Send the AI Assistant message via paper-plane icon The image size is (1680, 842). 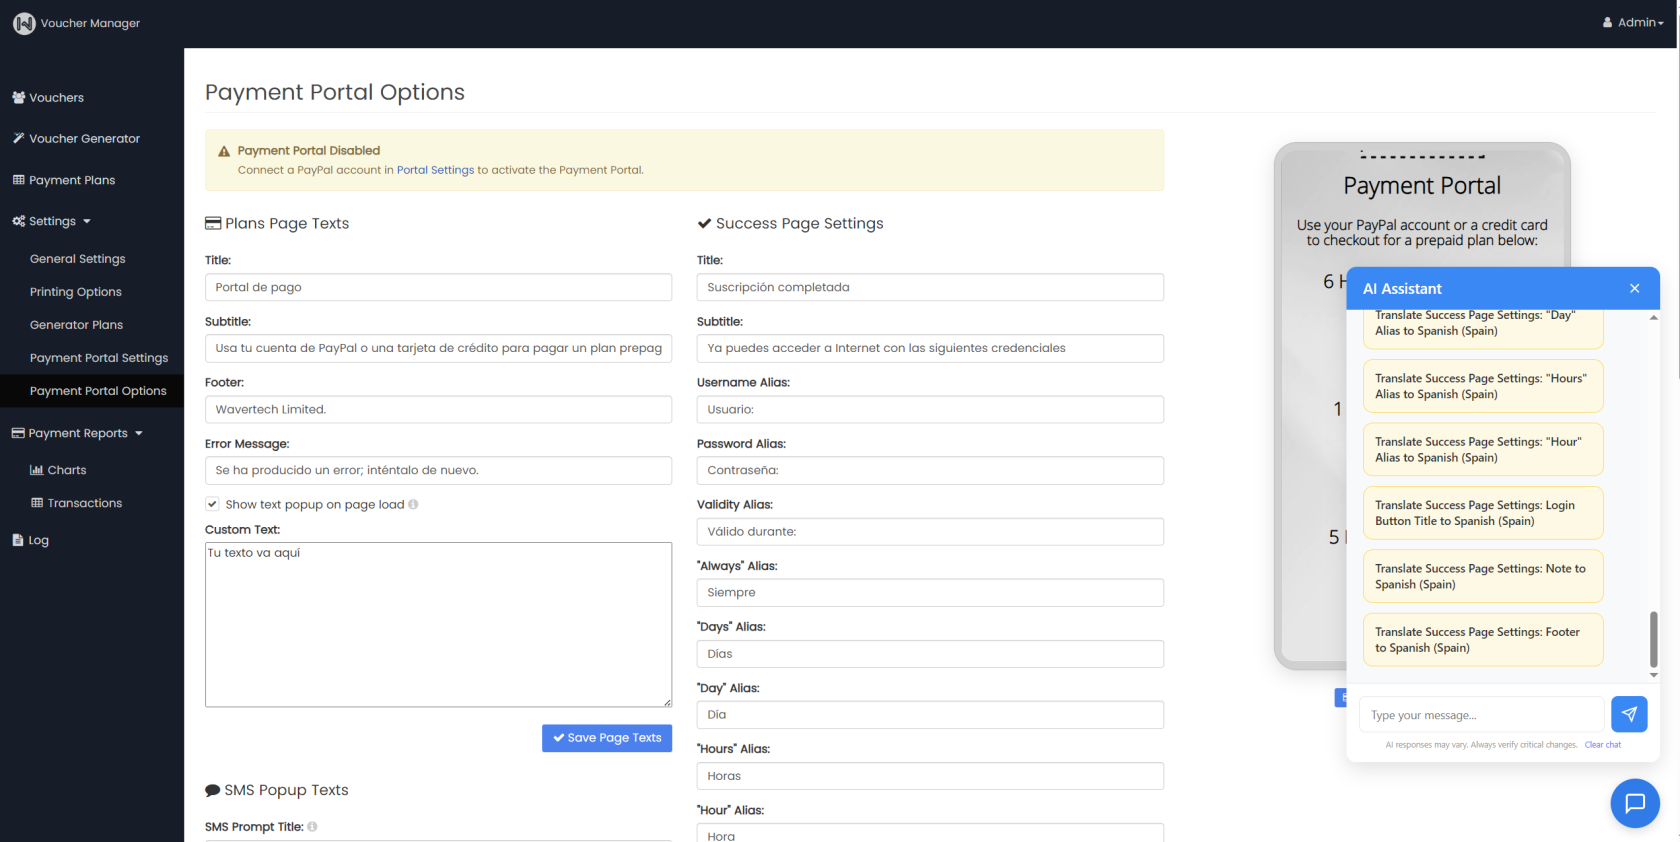coord(1629,714)
